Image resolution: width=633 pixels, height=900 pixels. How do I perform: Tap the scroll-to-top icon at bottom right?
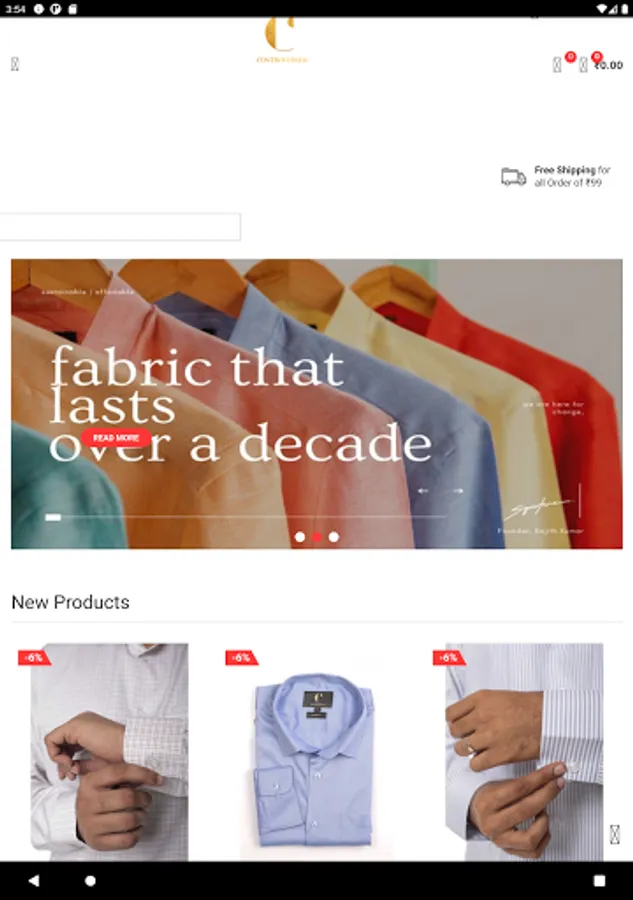pos(615,834)
